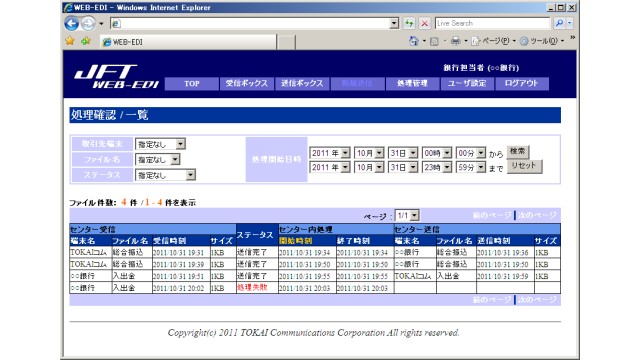640x360 pixels.
Task: Click the ステータス column header
Action: 257,235
